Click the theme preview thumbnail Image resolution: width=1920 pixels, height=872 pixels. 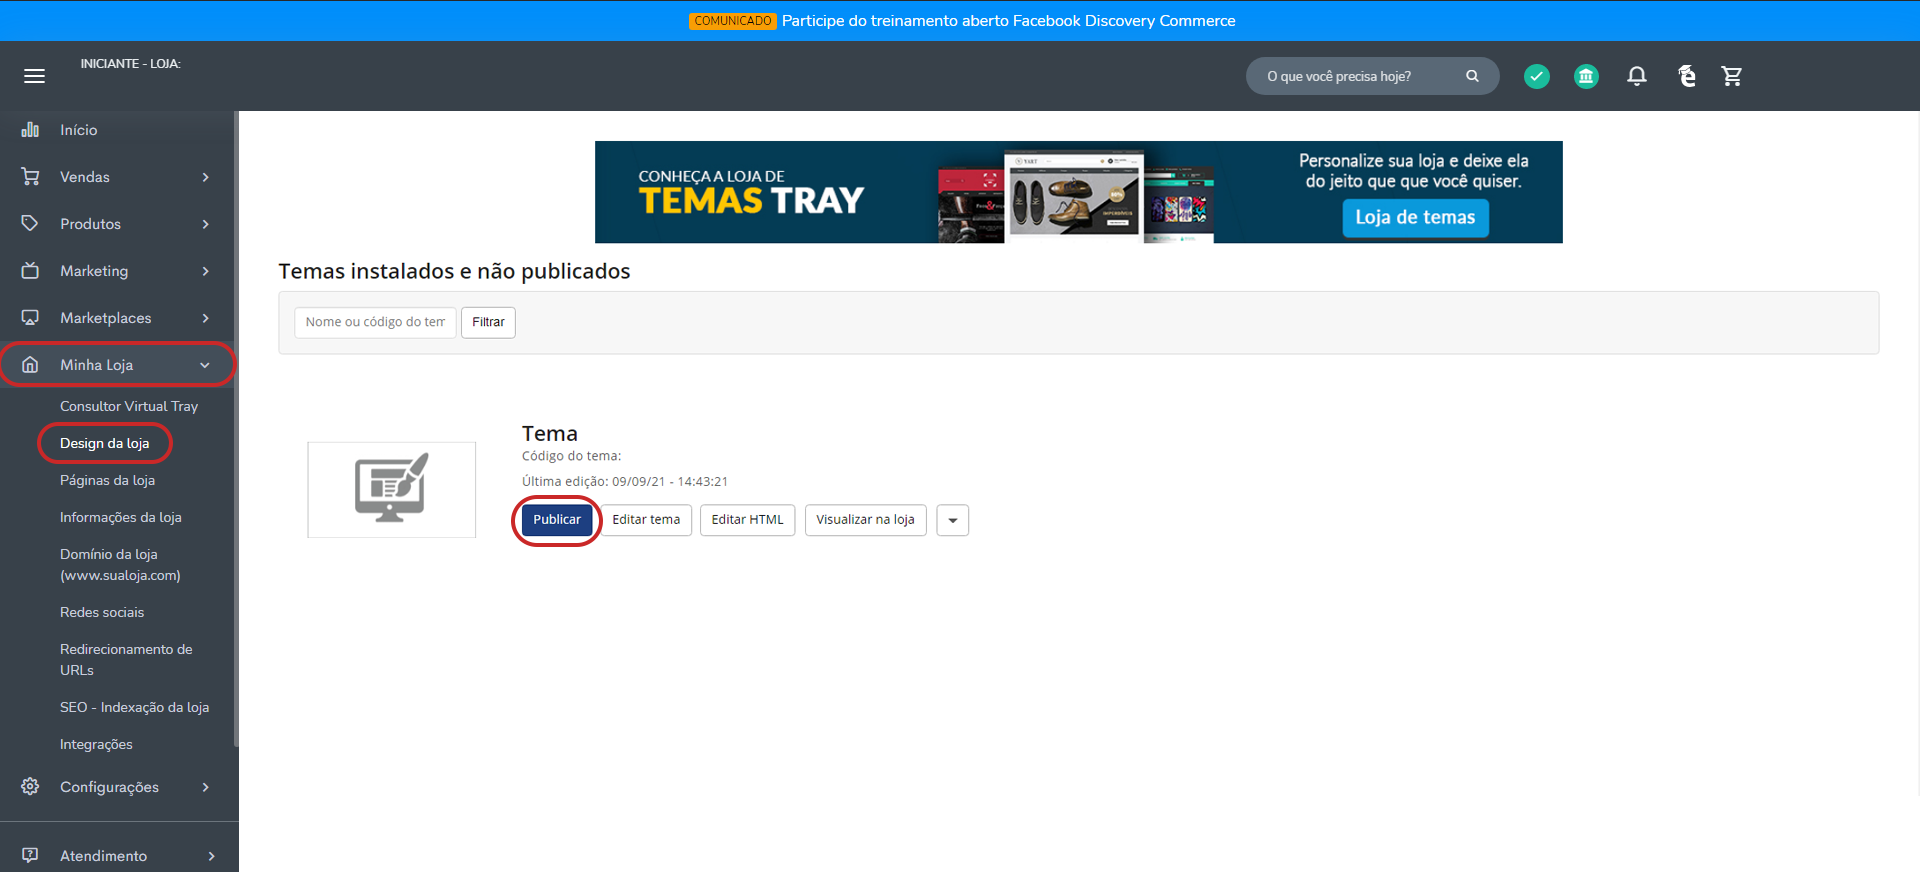(x=391, y=489)
